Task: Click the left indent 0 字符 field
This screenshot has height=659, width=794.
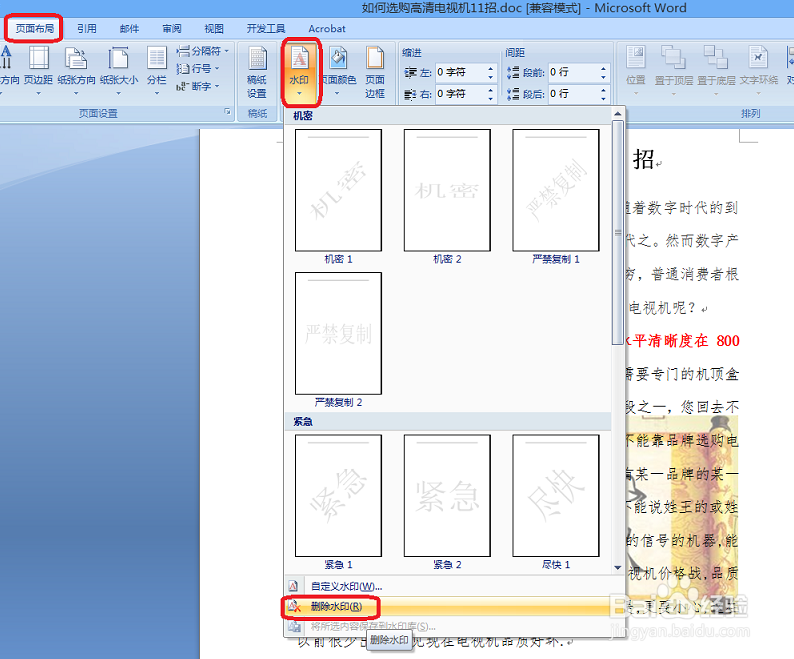Action: click(460, 72)
